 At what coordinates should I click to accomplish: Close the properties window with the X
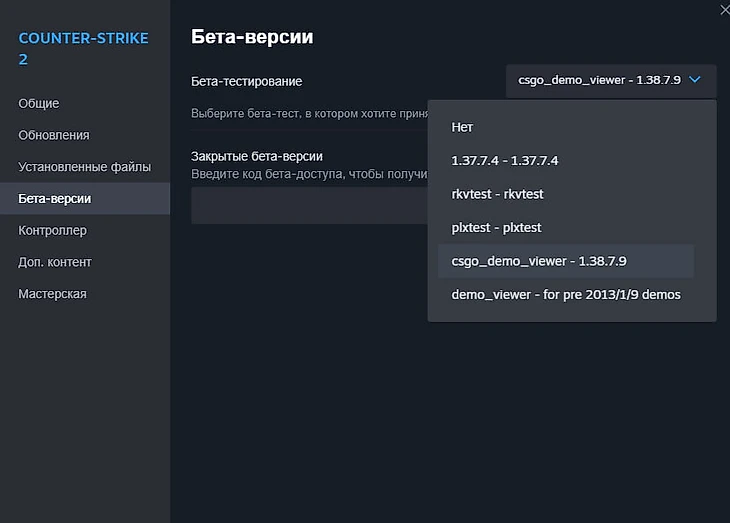(723, 9)
